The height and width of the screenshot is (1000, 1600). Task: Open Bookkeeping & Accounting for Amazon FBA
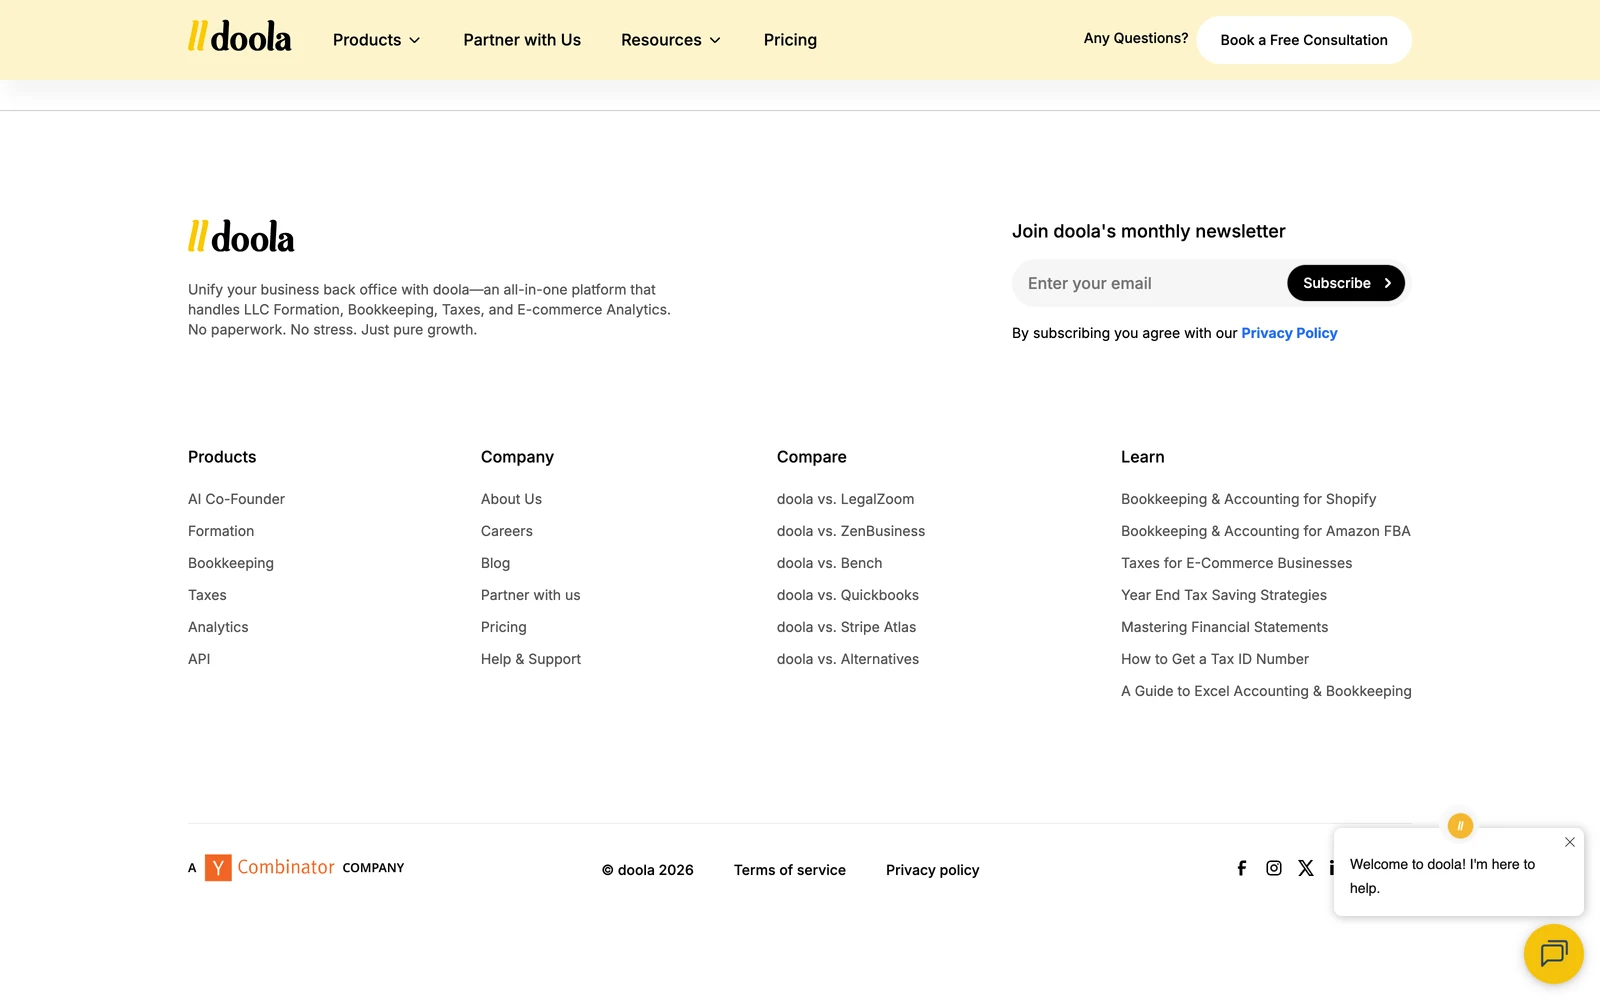coord(1266,531)
